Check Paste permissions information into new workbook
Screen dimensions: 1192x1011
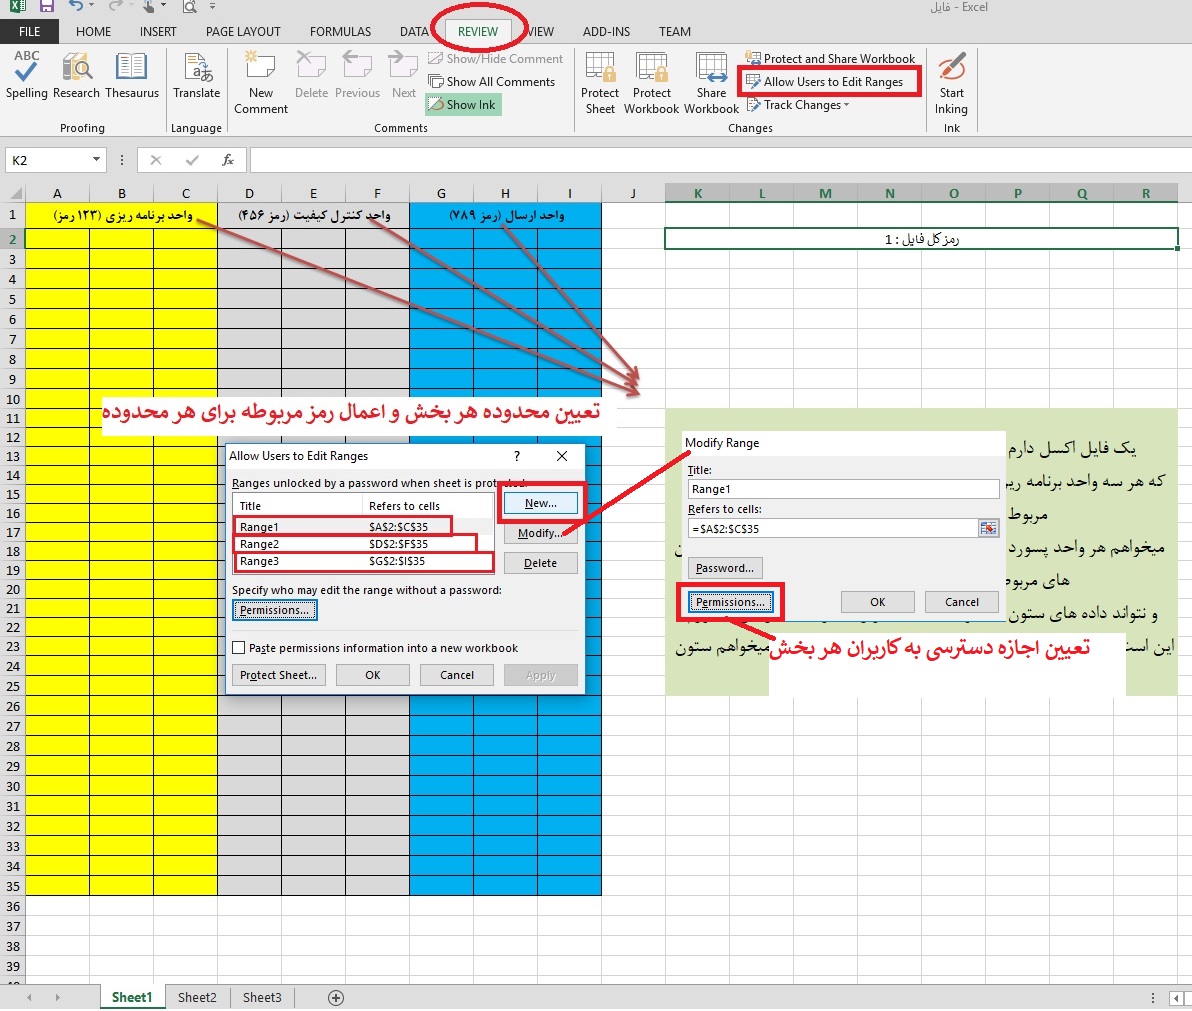[x=239, y=648]
